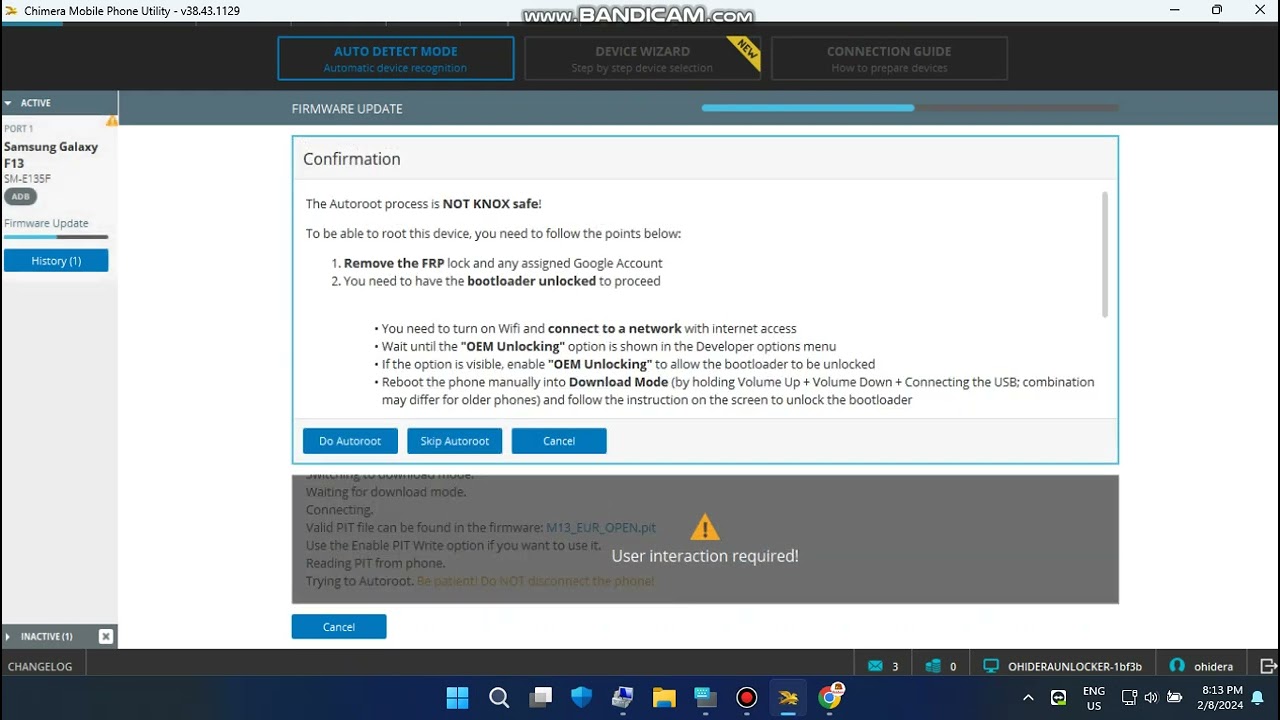Open the Connection Guide tab

(x=889, y=59)
